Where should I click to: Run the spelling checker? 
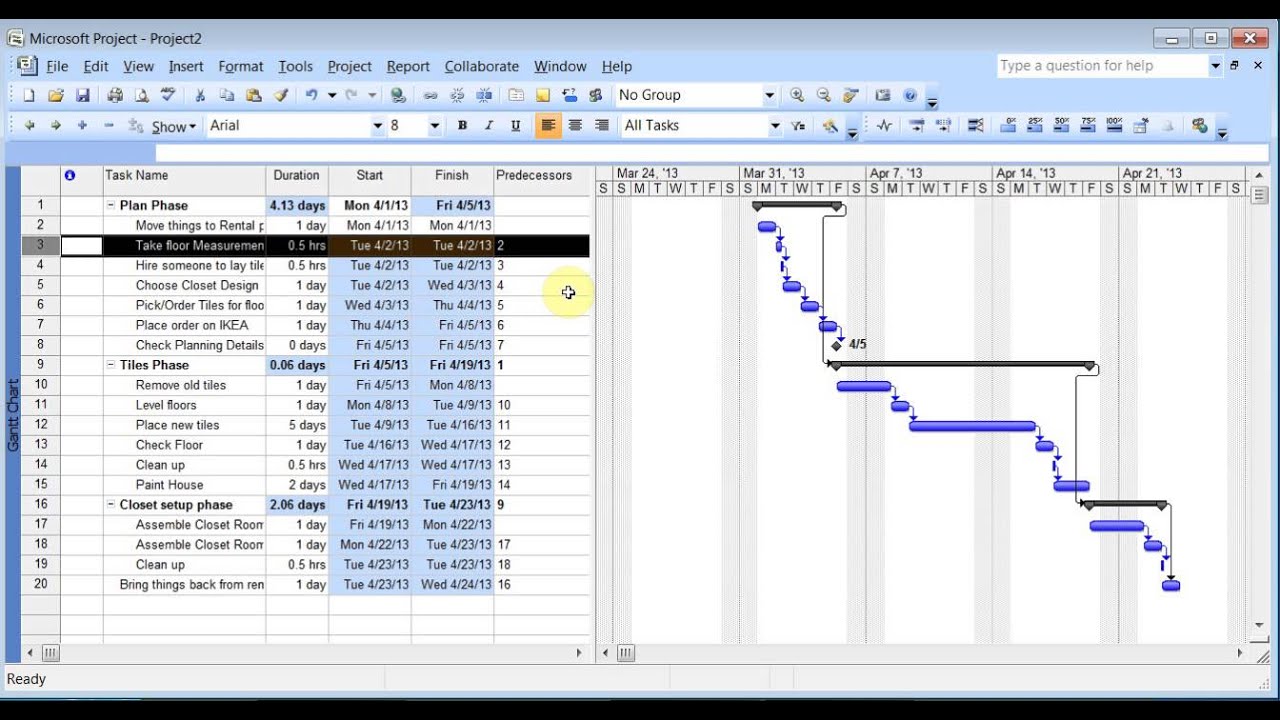tap(168, 94)
